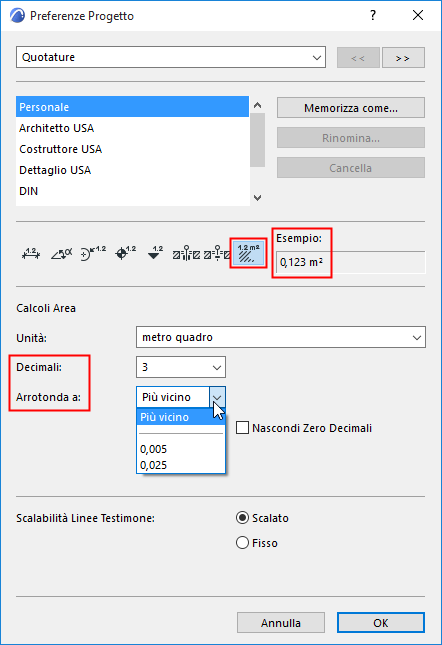This screenshot has height=645, width=442.
Task: Click the Esempio field showing 0,123 m²
Action: point(350,262)
